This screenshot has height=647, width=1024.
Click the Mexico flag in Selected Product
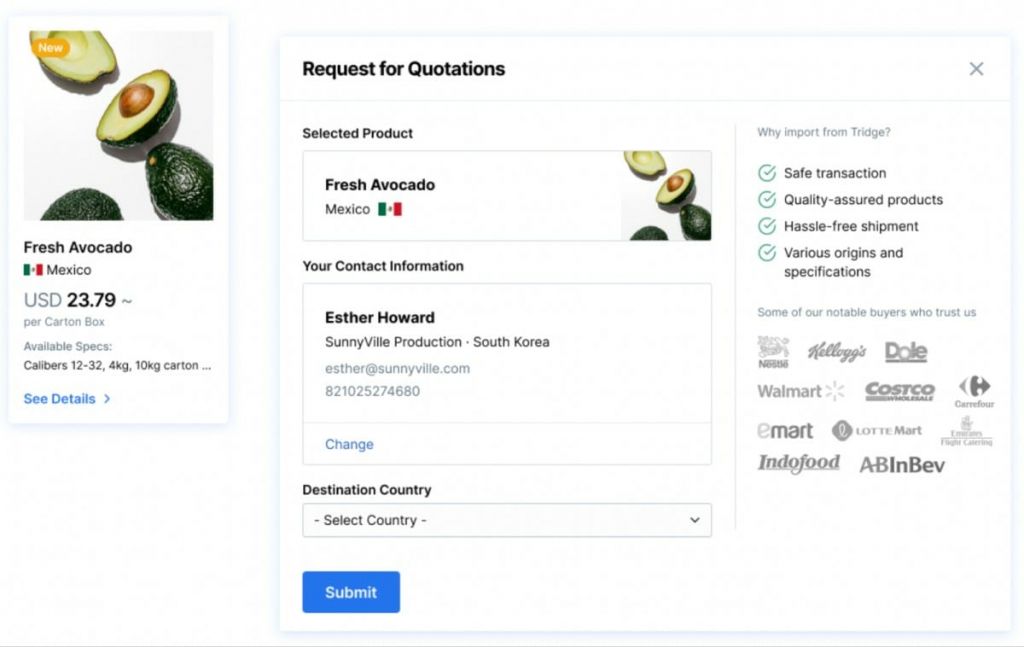point(389,210)
